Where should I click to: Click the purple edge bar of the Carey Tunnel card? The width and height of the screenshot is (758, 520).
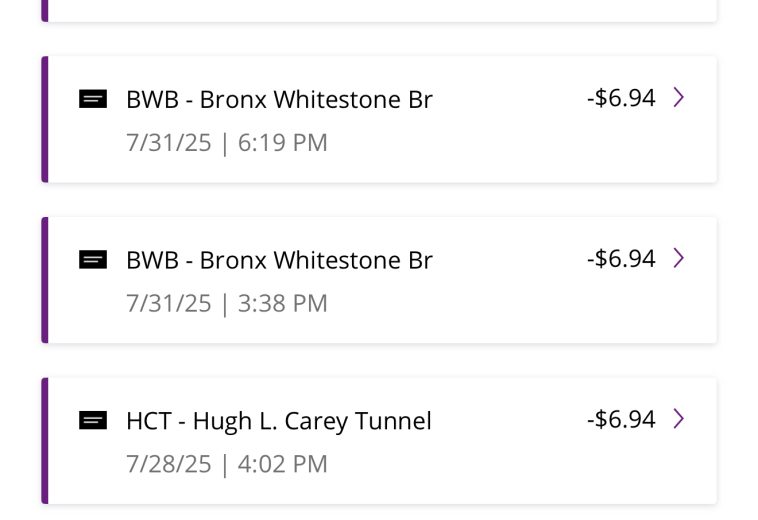[45, 441]
